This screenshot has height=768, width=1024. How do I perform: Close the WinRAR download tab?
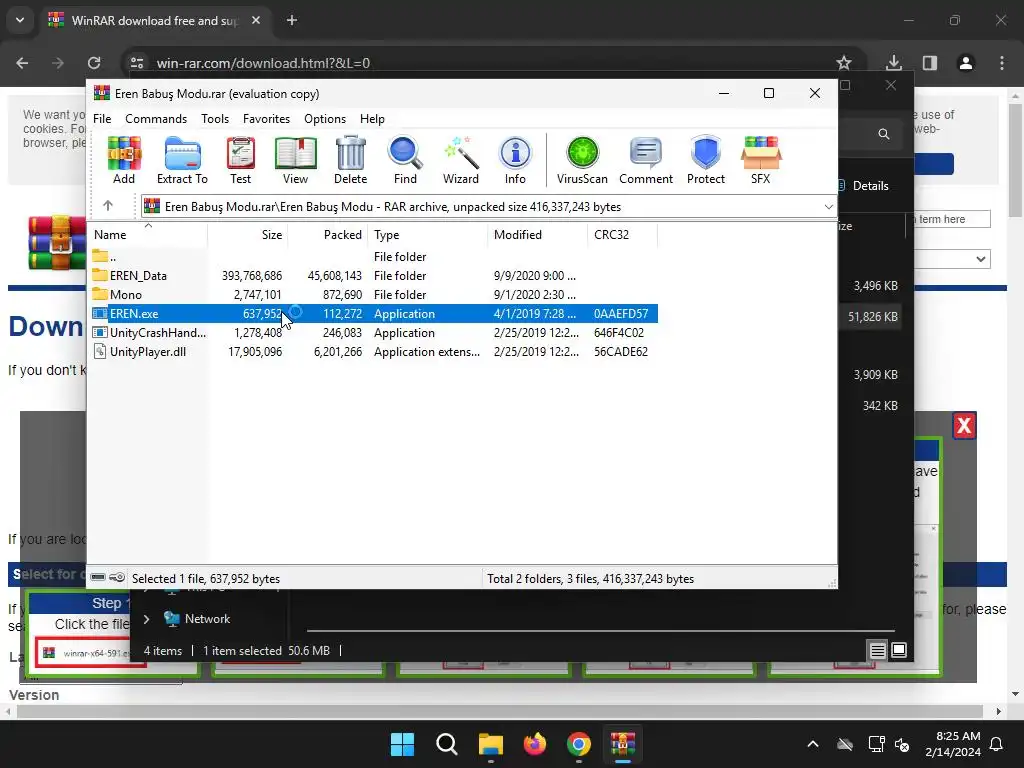[x=256, y=20]
